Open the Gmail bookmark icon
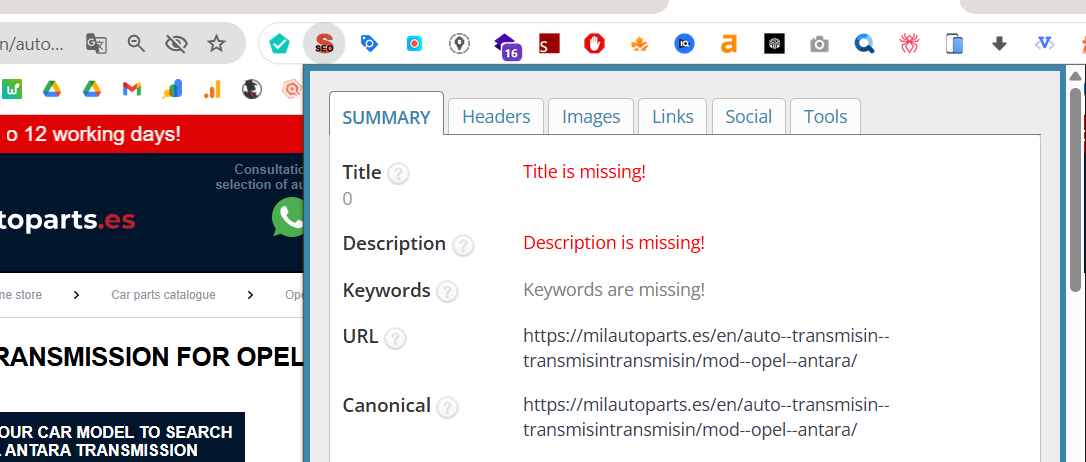This screenshot has width=1086, height=462. pyautogui.click(x=132, y=89)
